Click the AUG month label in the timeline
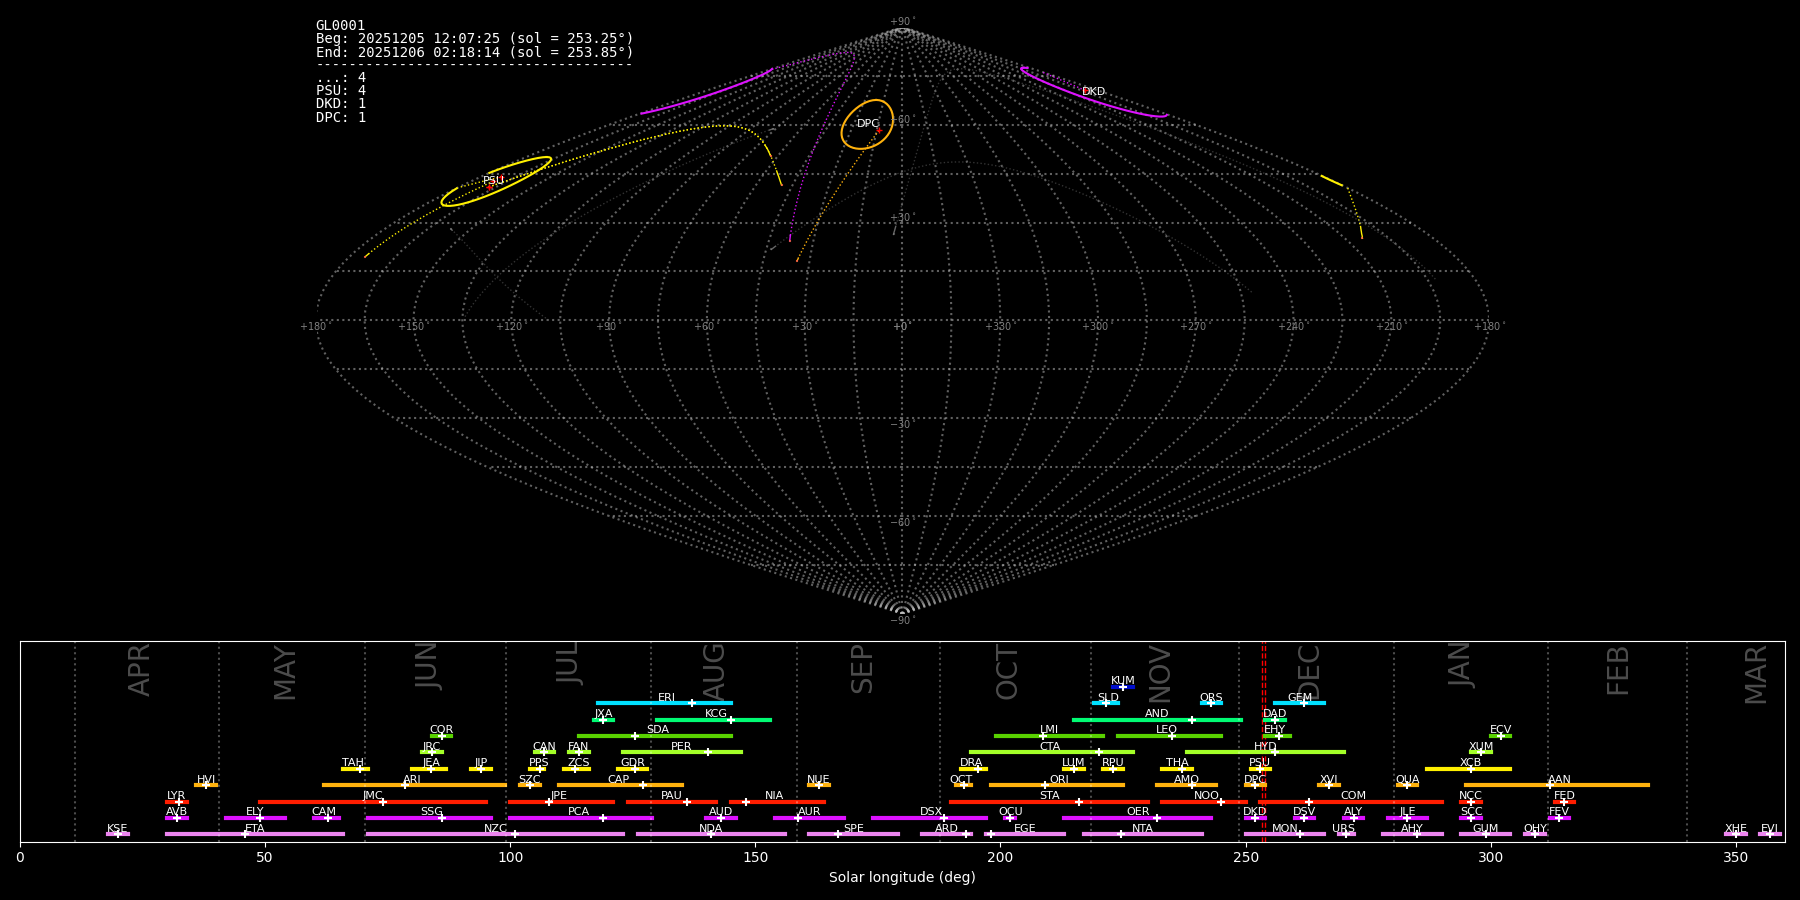Screen dimensions: 1800x900 [714, 672]
